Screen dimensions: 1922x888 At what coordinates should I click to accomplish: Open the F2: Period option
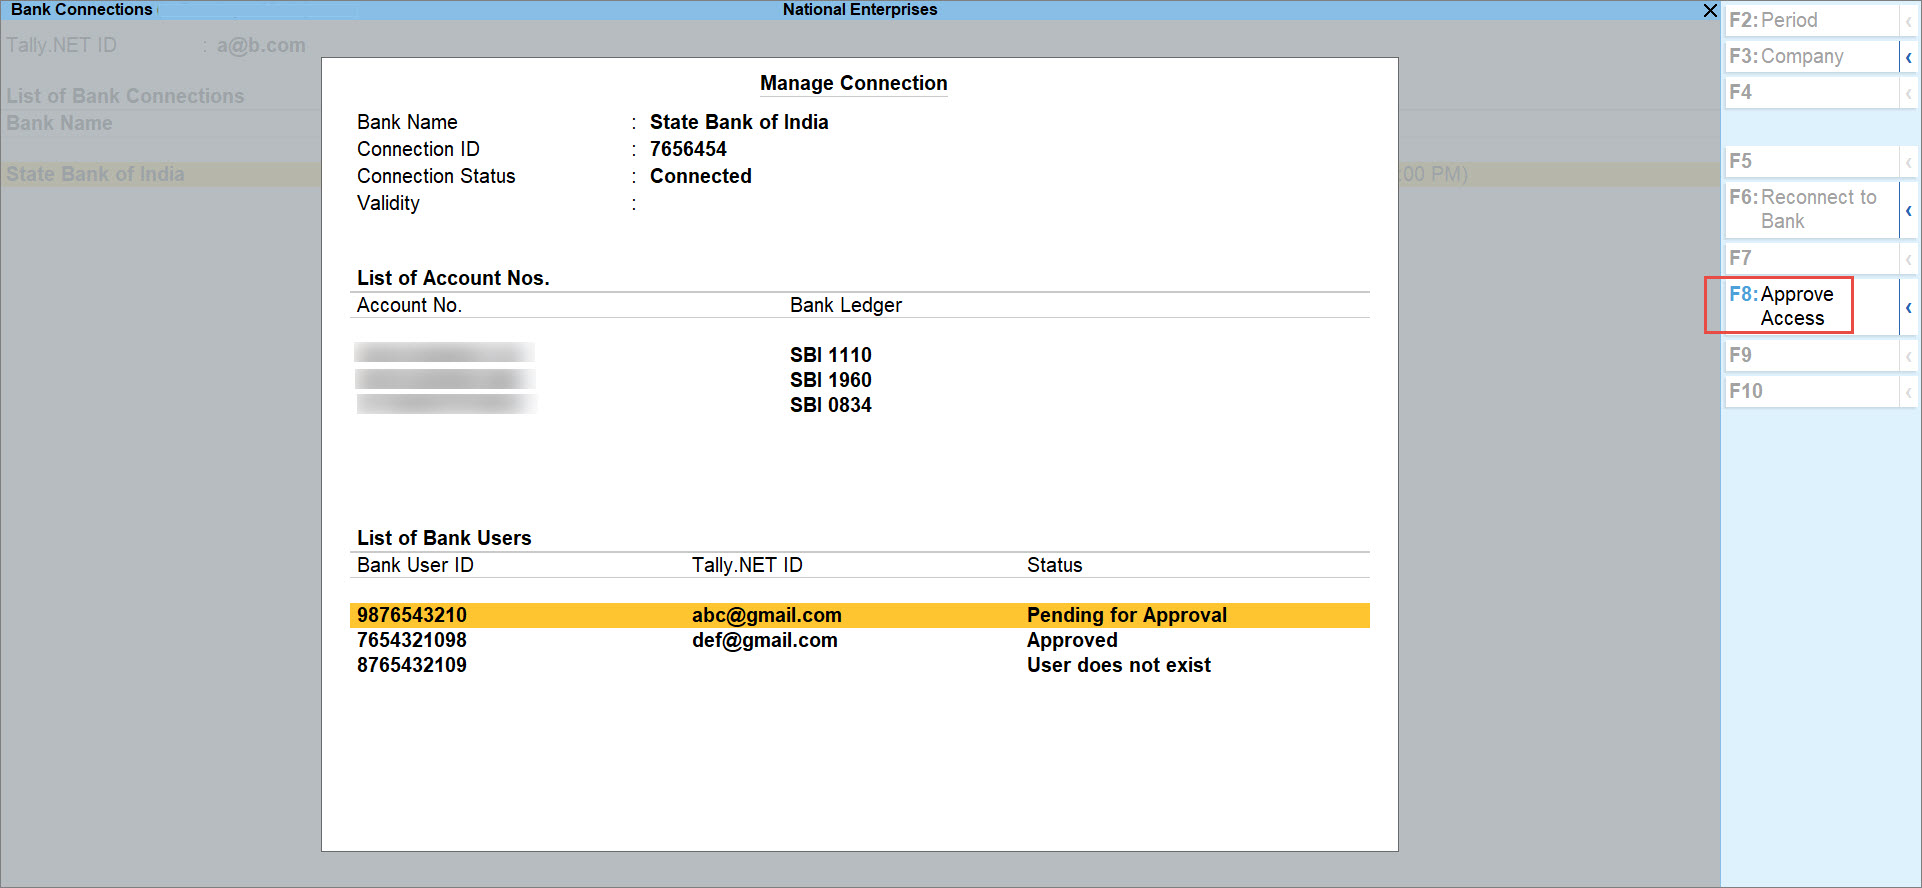pos(1810,20)
